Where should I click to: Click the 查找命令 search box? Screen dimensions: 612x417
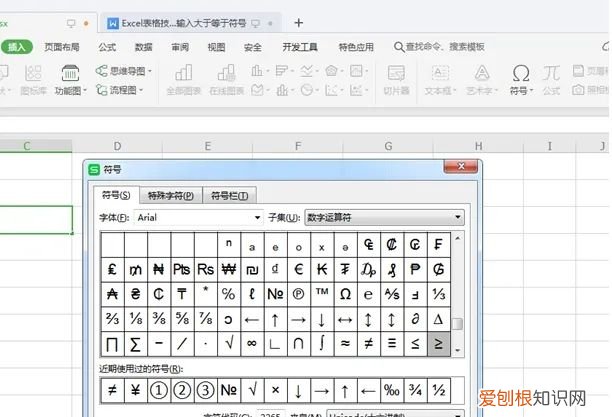coord(439,47)
